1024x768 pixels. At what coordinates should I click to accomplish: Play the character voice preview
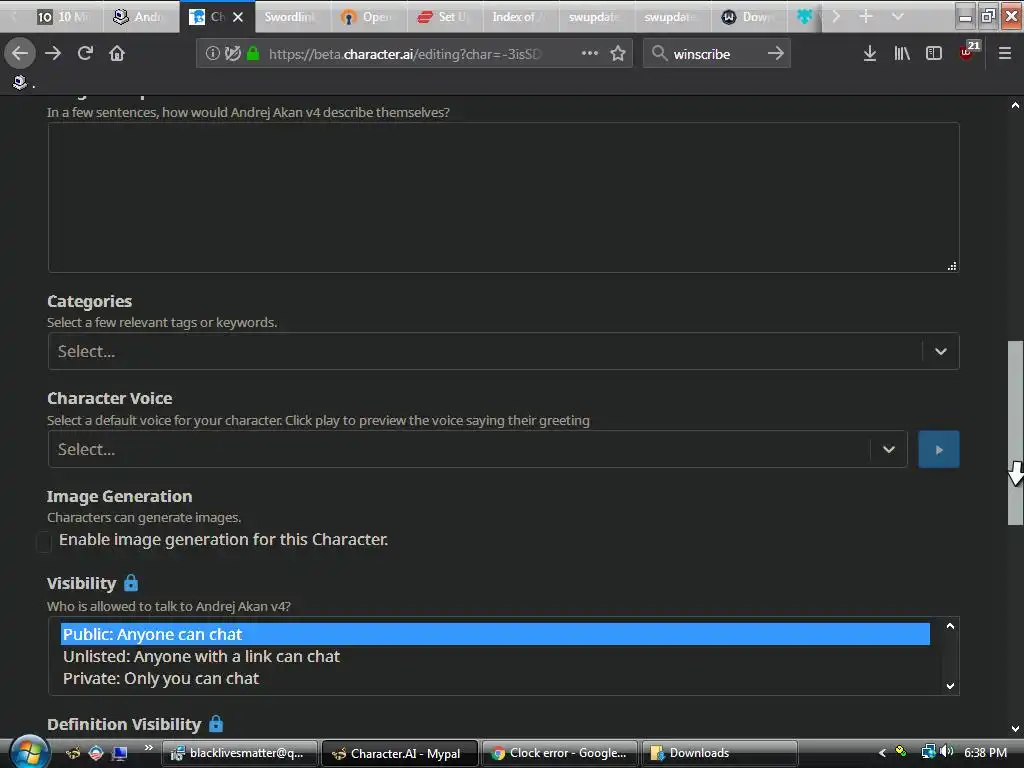coord(938,449)
